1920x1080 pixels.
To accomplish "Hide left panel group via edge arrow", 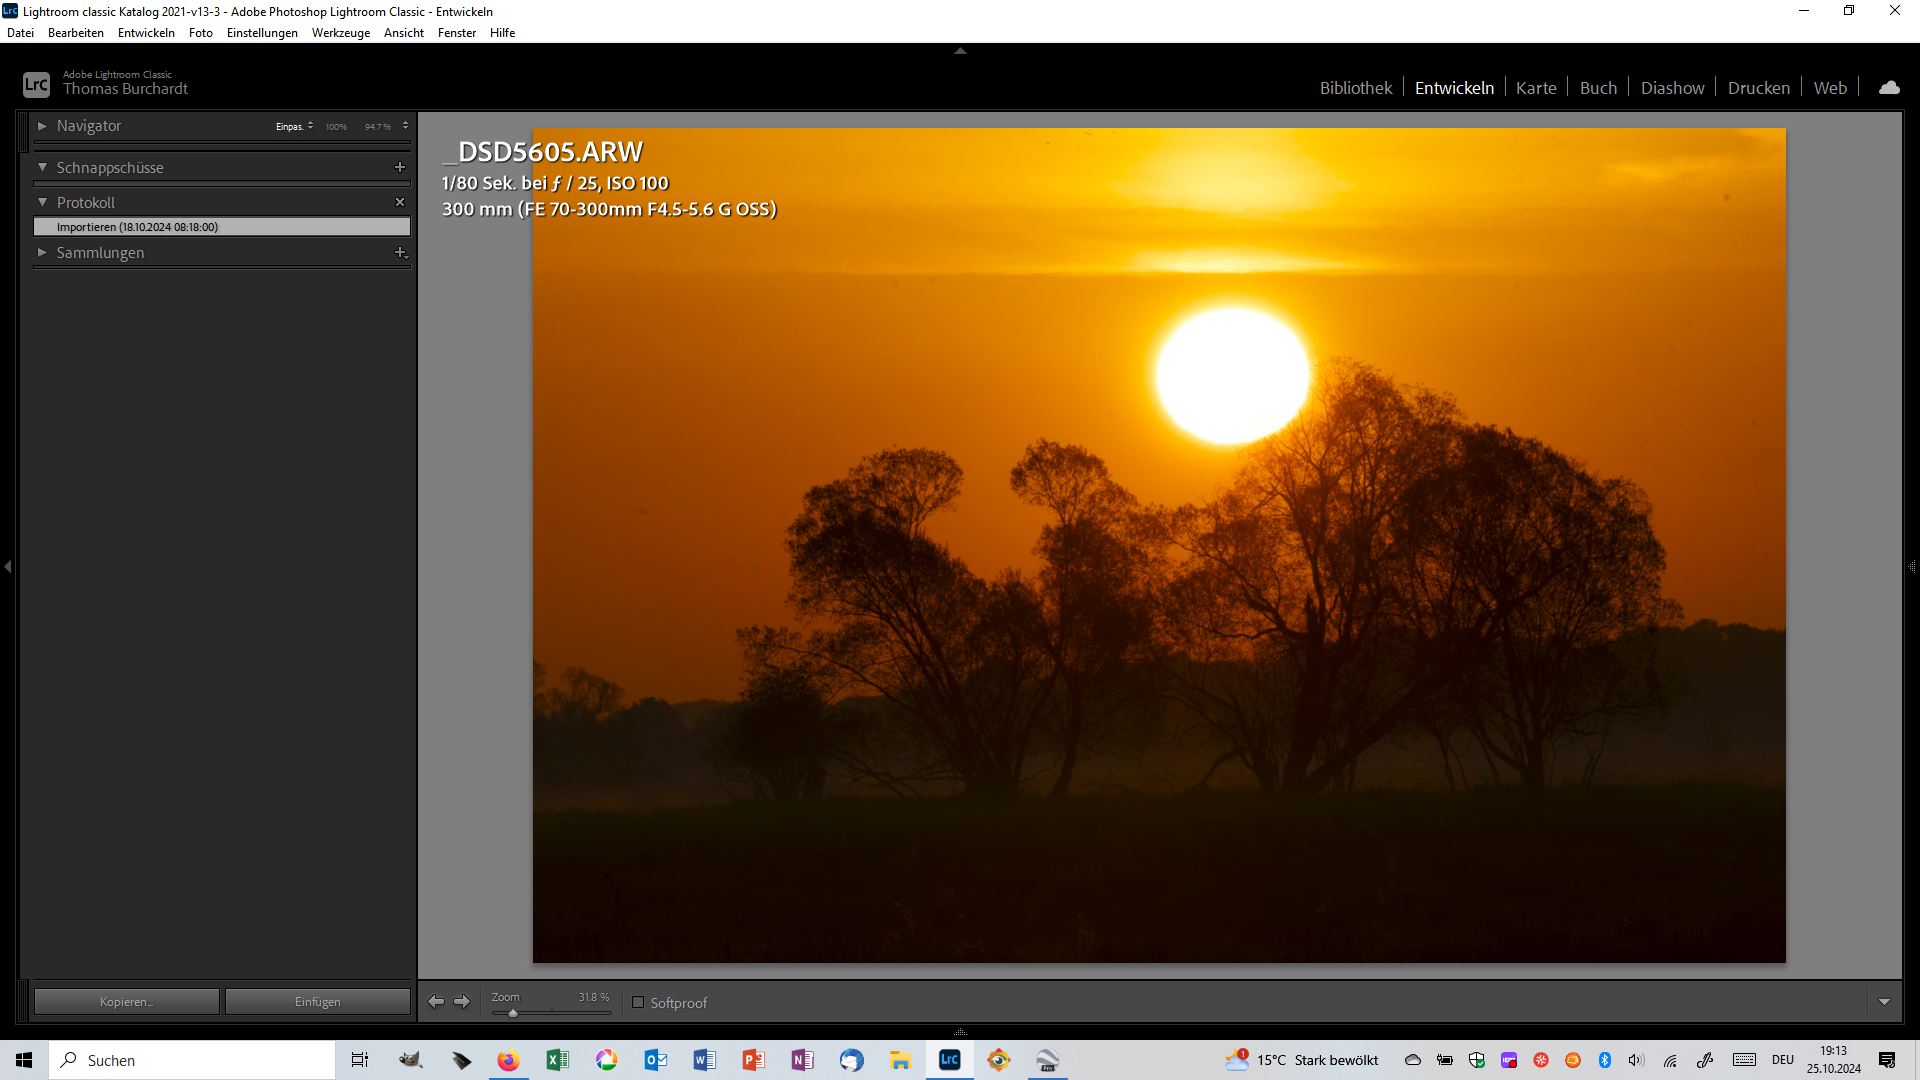I will [x=8, y=567].
